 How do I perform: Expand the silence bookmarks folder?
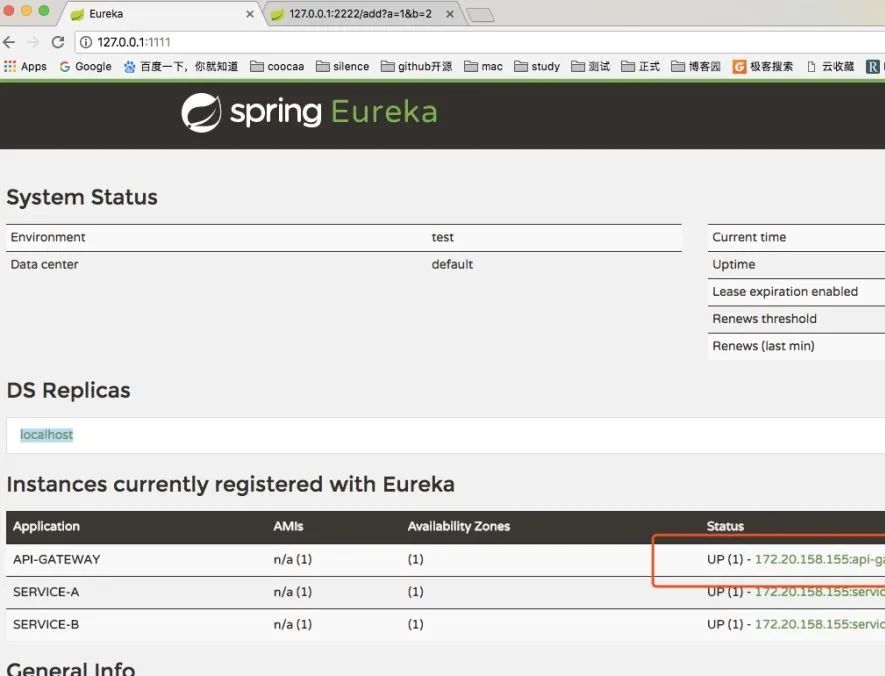coord(343,67)
